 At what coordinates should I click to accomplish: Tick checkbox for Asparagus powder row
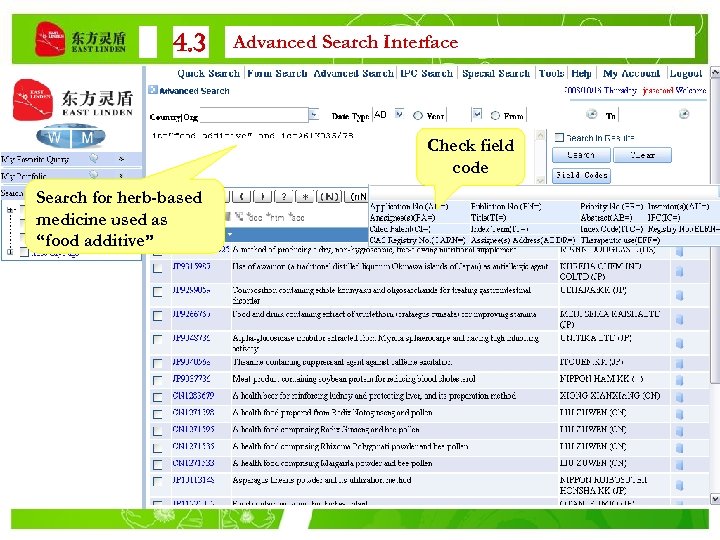[x=158, y=481]
